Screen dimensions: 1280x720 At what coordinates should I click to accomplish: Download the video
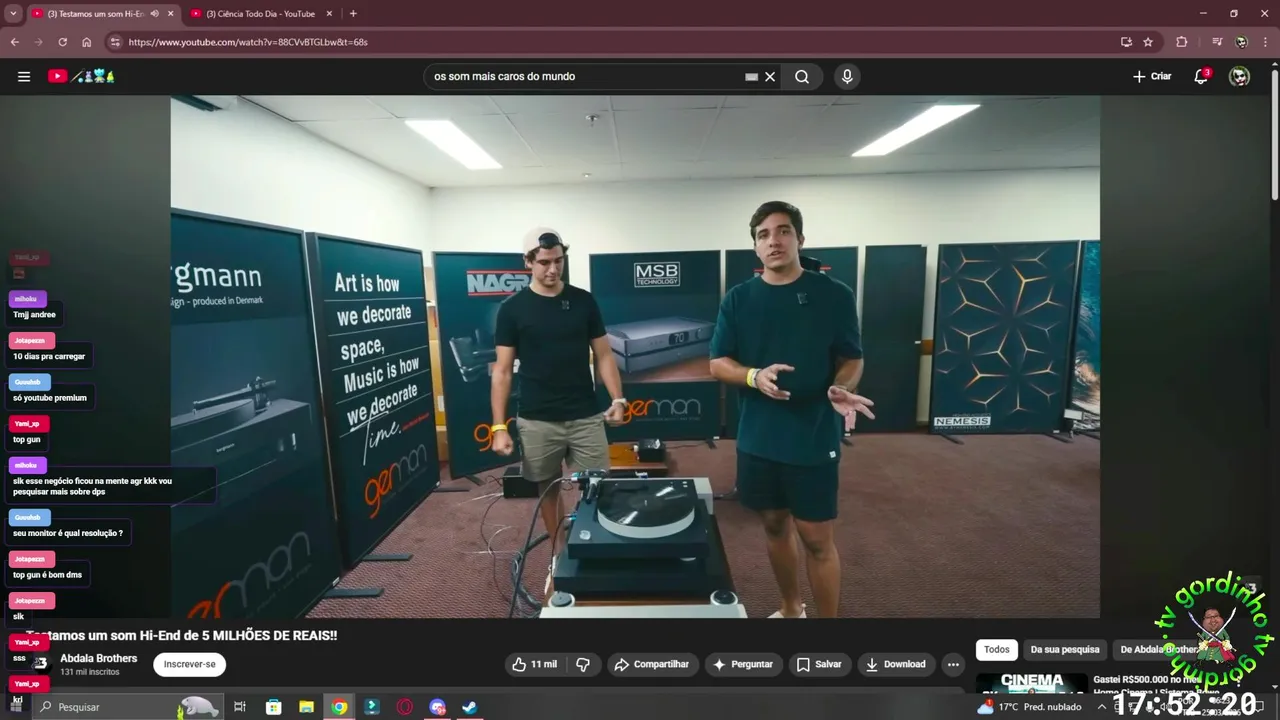(895, 664)
